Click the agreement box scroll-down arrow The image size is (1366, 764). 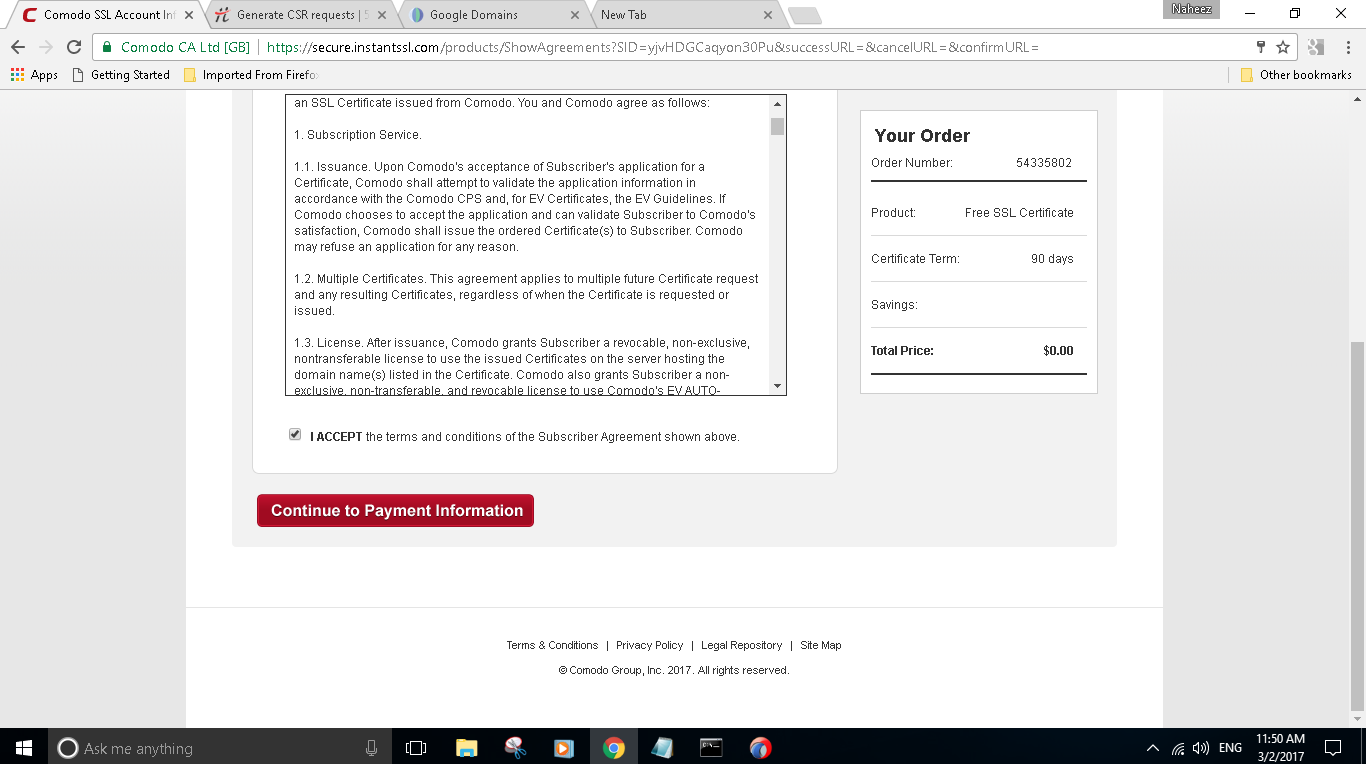777,386
